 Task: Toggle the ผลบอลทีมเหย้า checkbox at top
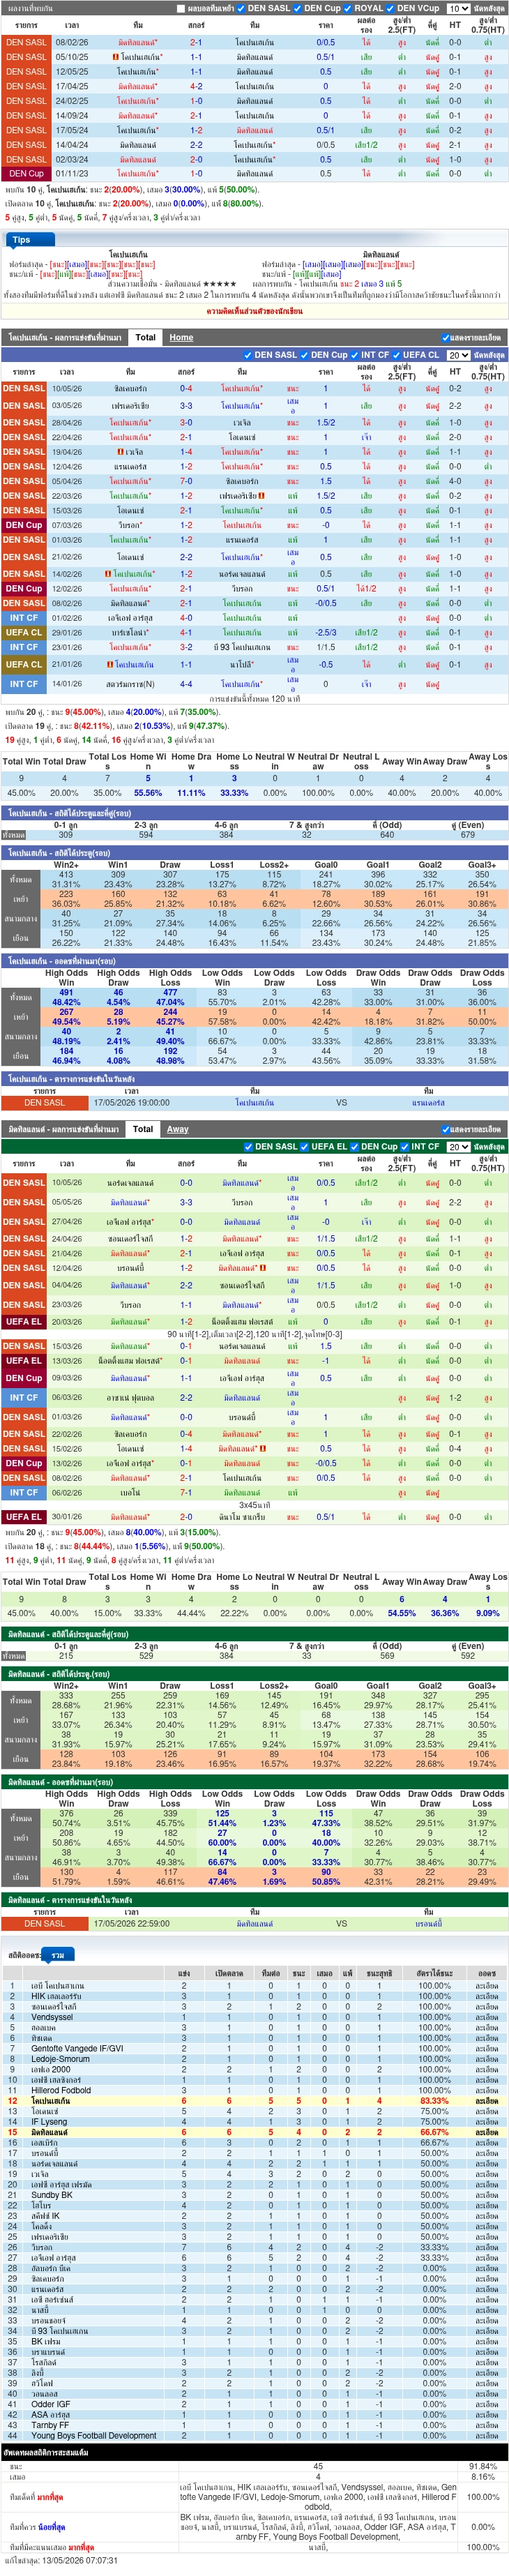181,9
